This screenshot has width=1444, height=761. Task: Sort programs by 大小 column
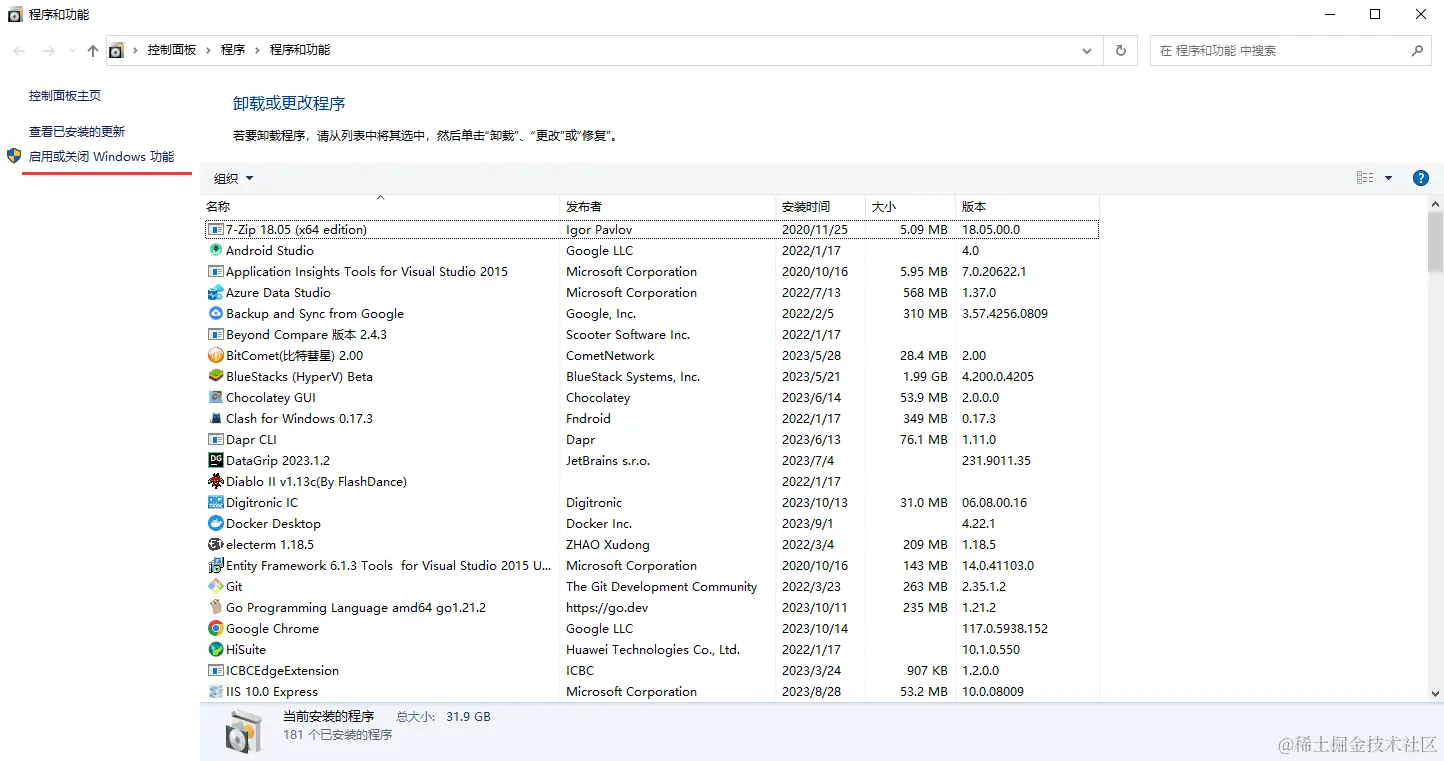[x=910, y=206]
